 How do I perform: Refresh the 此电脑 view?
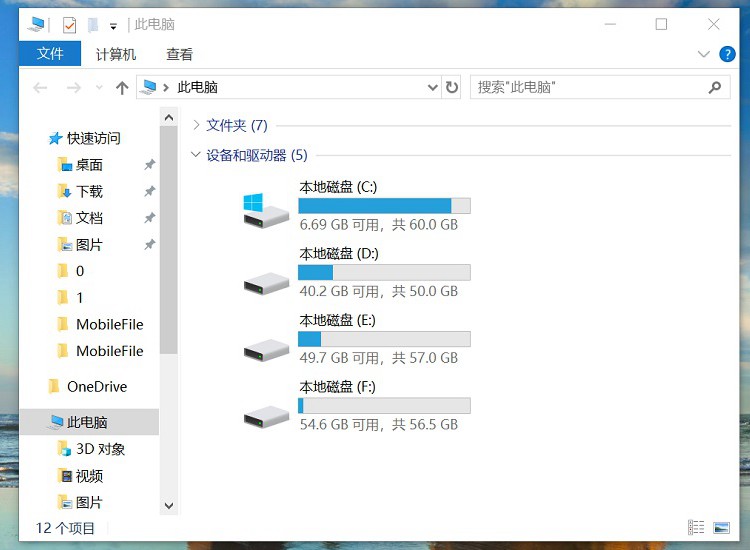tap(452, 87)
